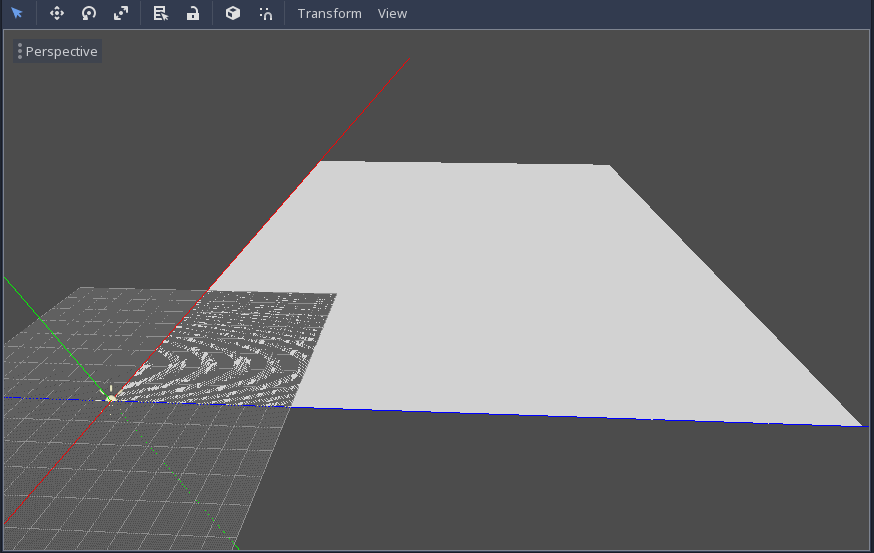This screenshot has height=553, width=874.
Task: Click the origin point where the axes cross
Action: pos(110,398)
